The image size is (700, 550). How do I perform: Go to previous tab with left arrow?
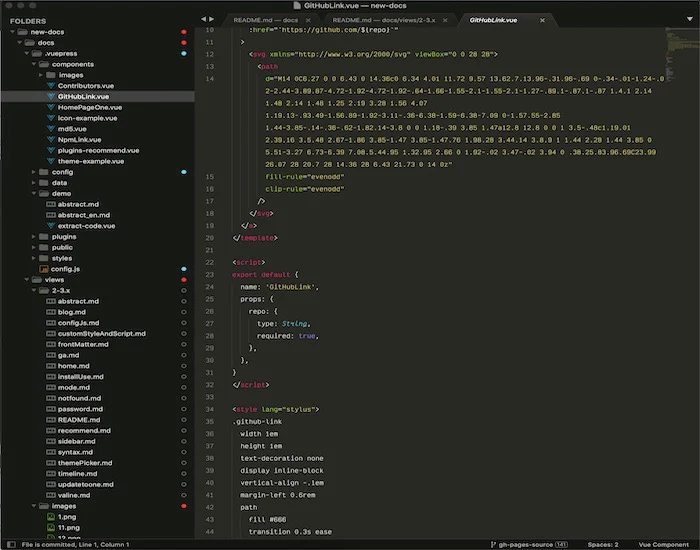coord(203,19)
